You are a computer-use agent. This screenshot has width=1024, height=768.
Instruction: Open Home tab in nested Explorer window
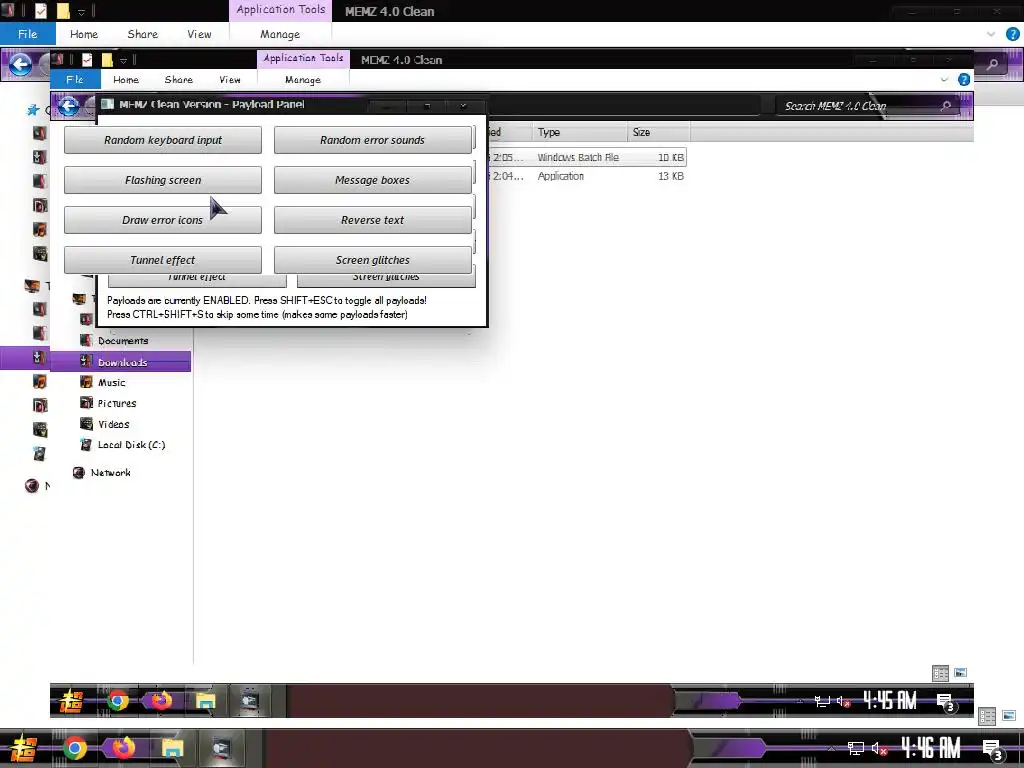(125, 79)
